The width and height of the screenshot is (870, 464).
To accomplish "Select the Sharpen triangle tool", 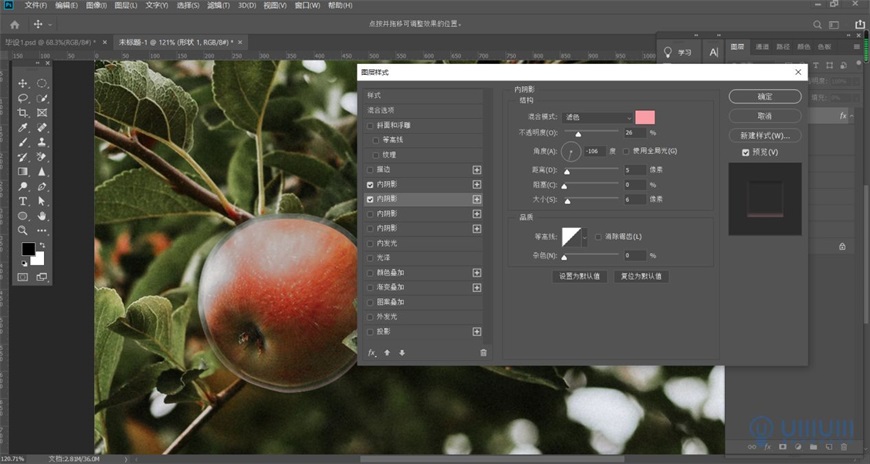I will (x=42, y=172).
